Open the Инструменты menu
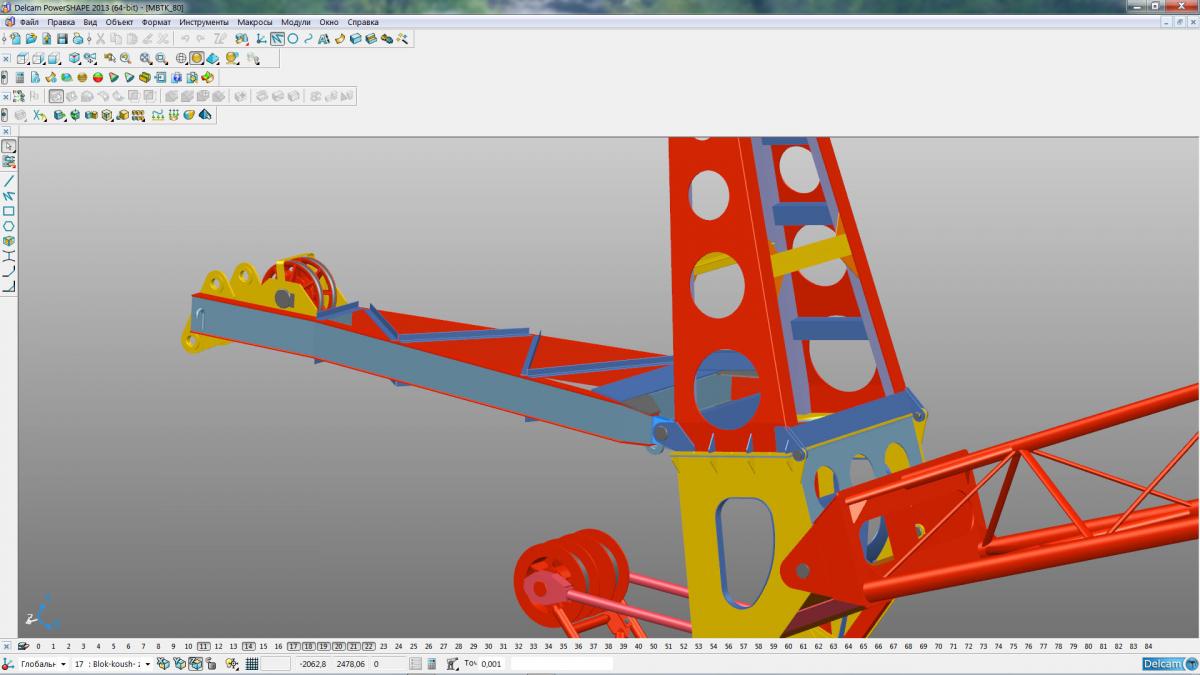Screen dimensions: 1200x675 (204, 22)
